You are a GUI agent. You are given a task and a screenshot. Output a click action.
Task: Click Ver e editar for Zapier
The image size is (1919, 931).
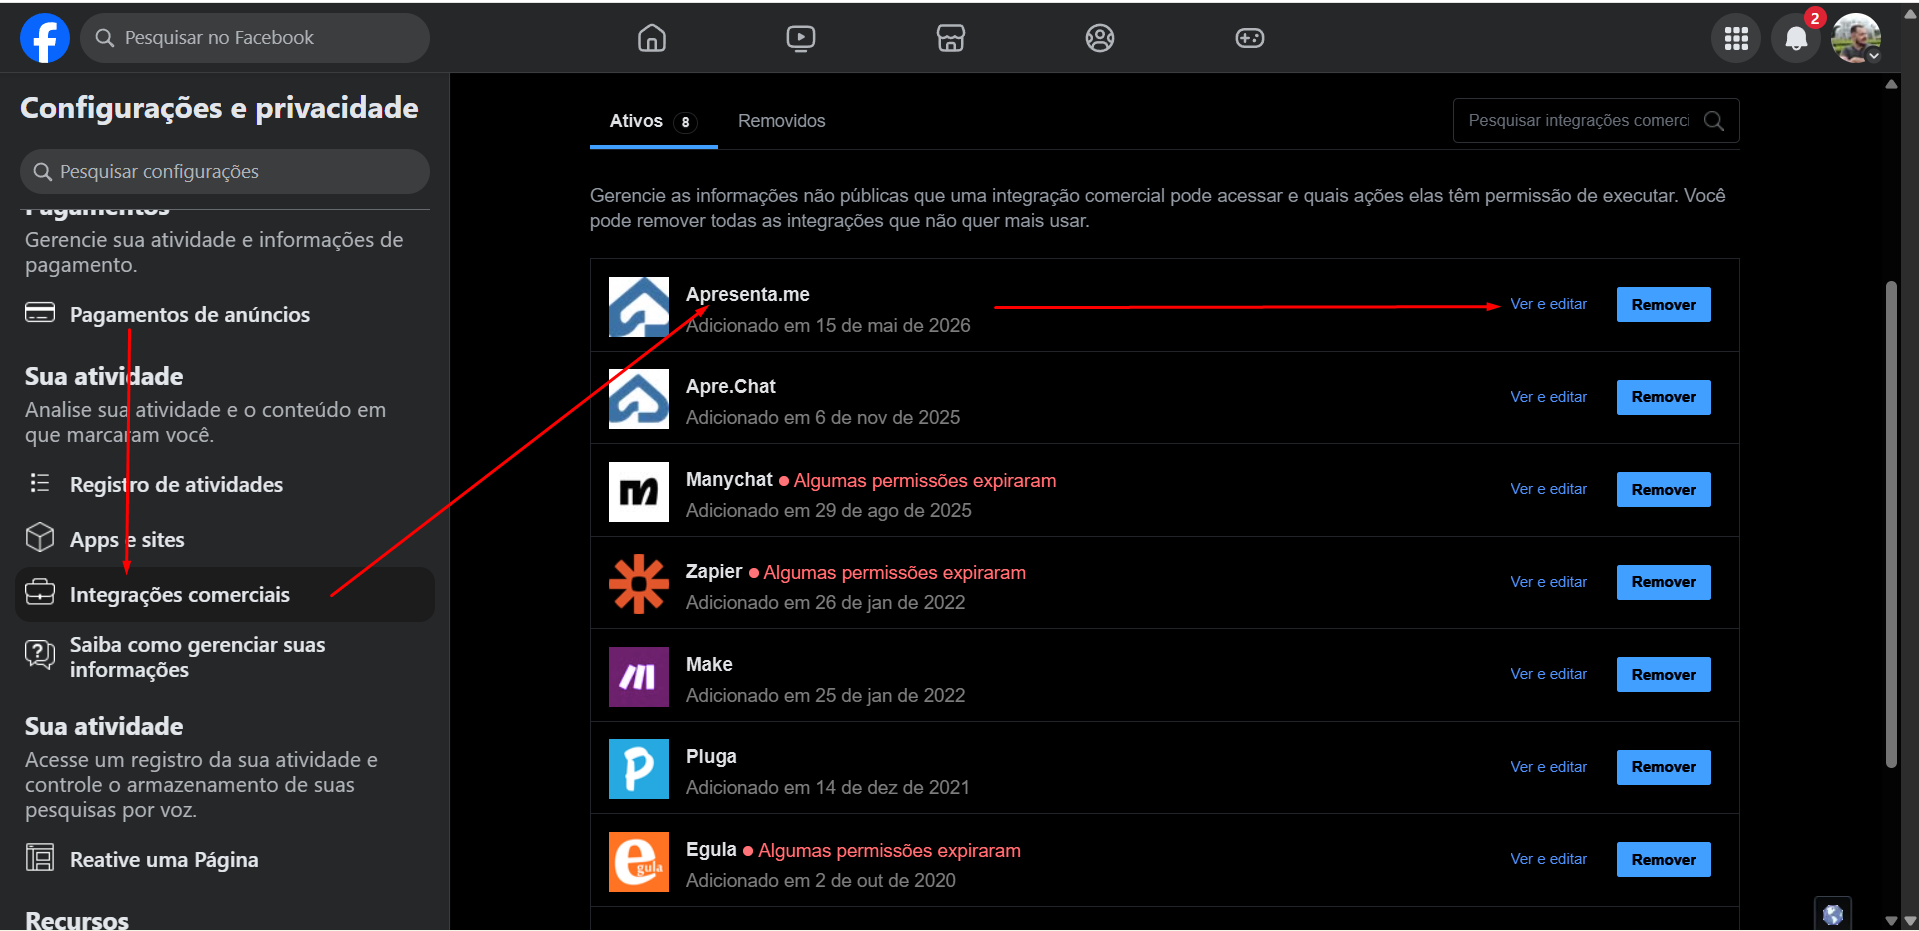tap(1548, 582)
